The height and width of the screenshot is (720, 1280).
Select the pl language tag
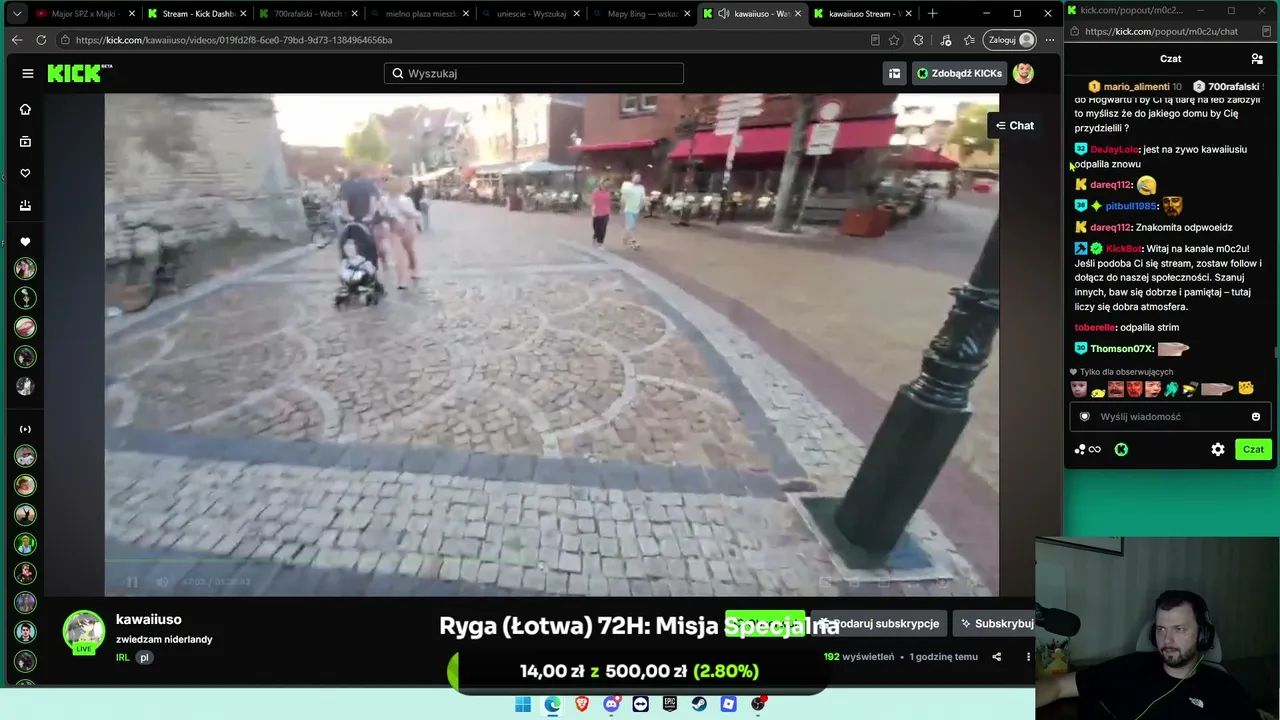144,657
